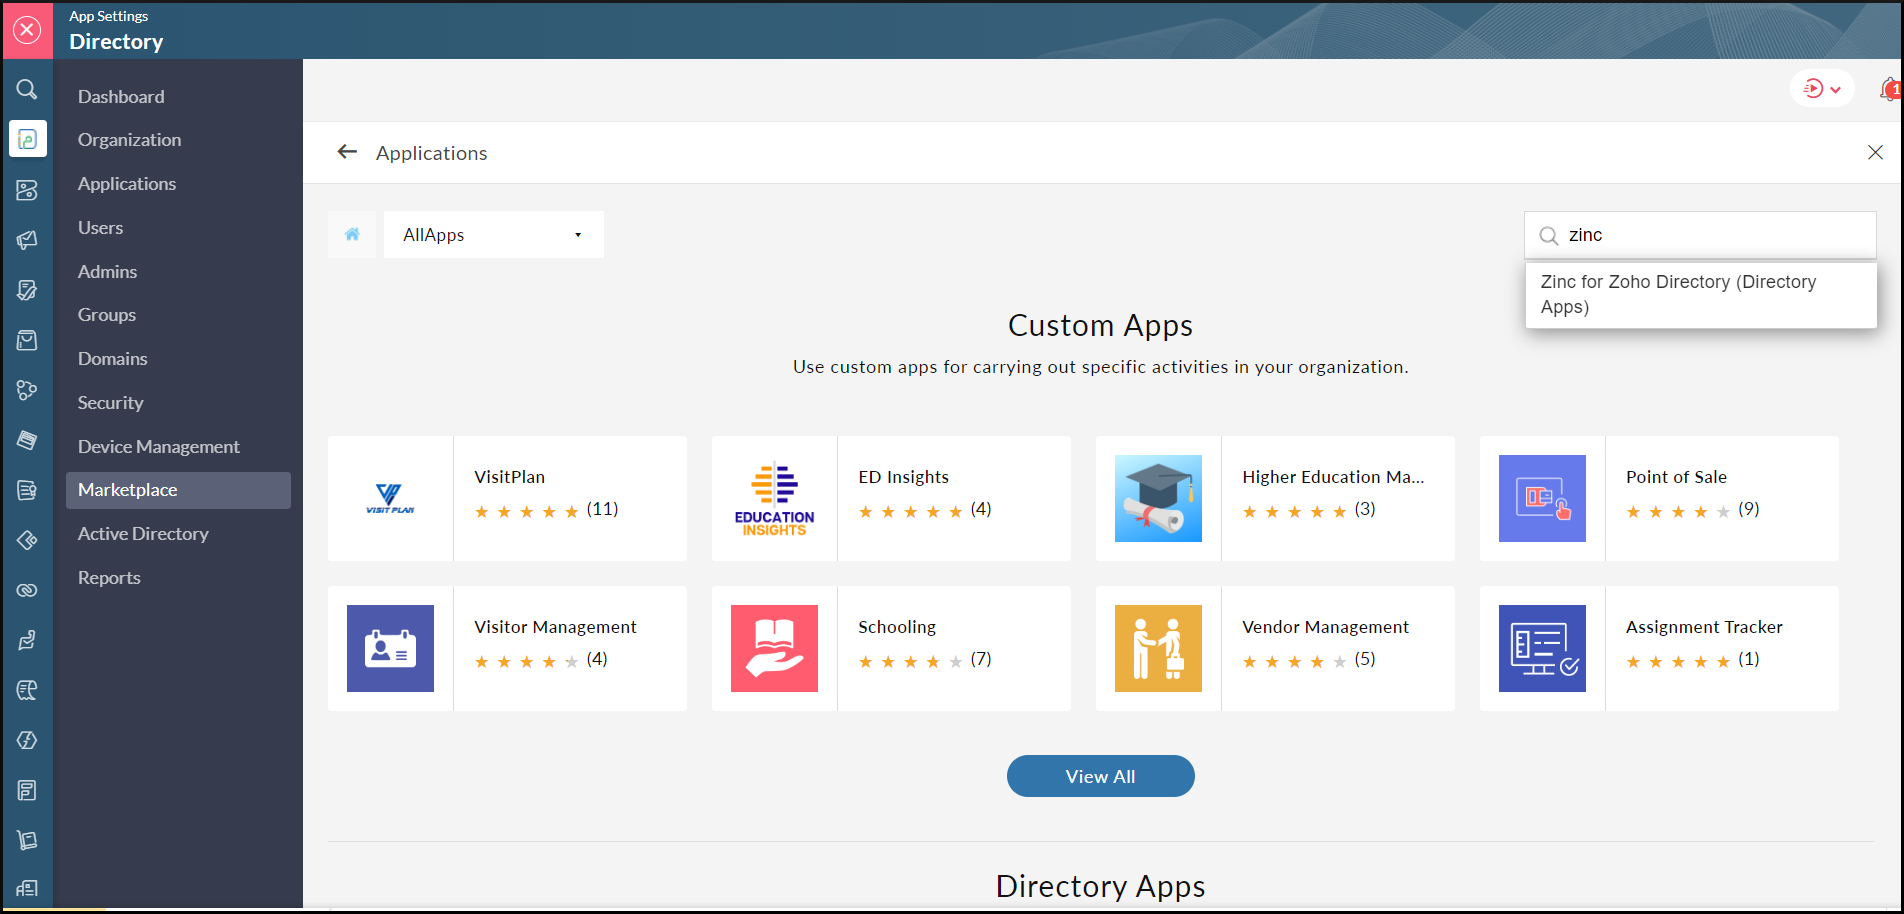Click the back arrow next to Applications

coord(347,152)
